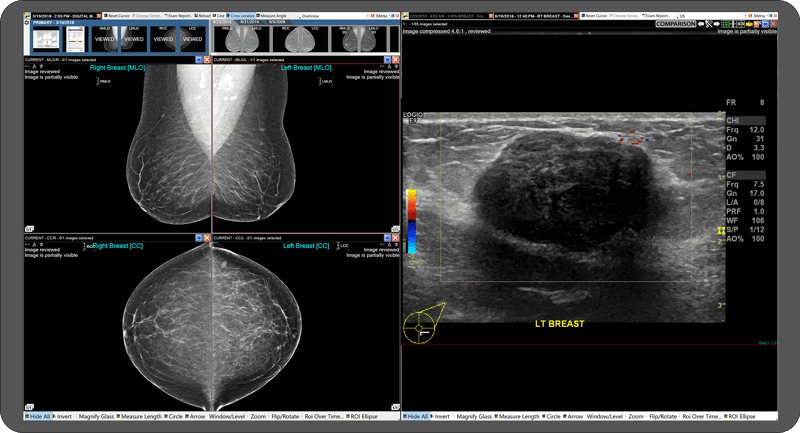Select Measure Length in the left bottom toolbar

coord(139,417)
